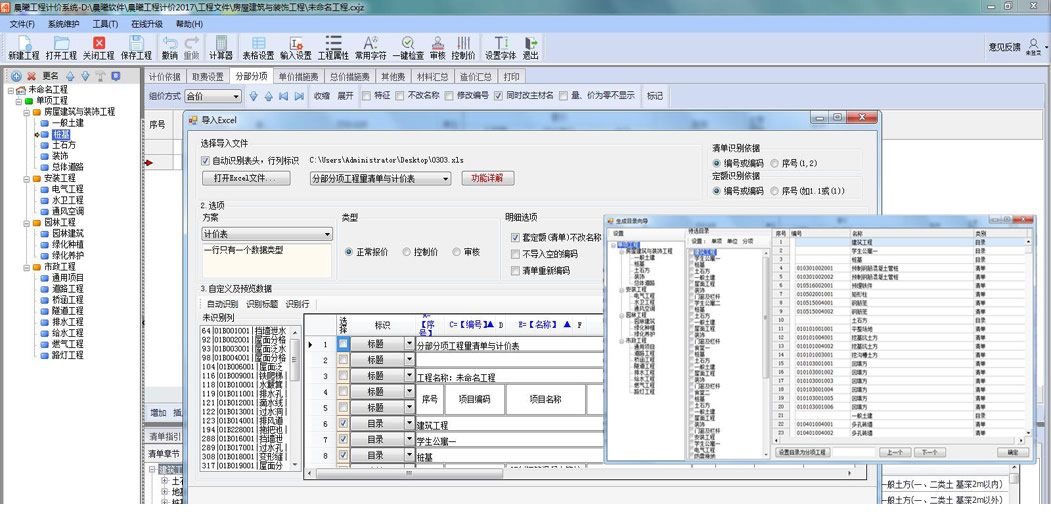
Task: Click the 打开Excel文件... button
Action: [246, 178]
